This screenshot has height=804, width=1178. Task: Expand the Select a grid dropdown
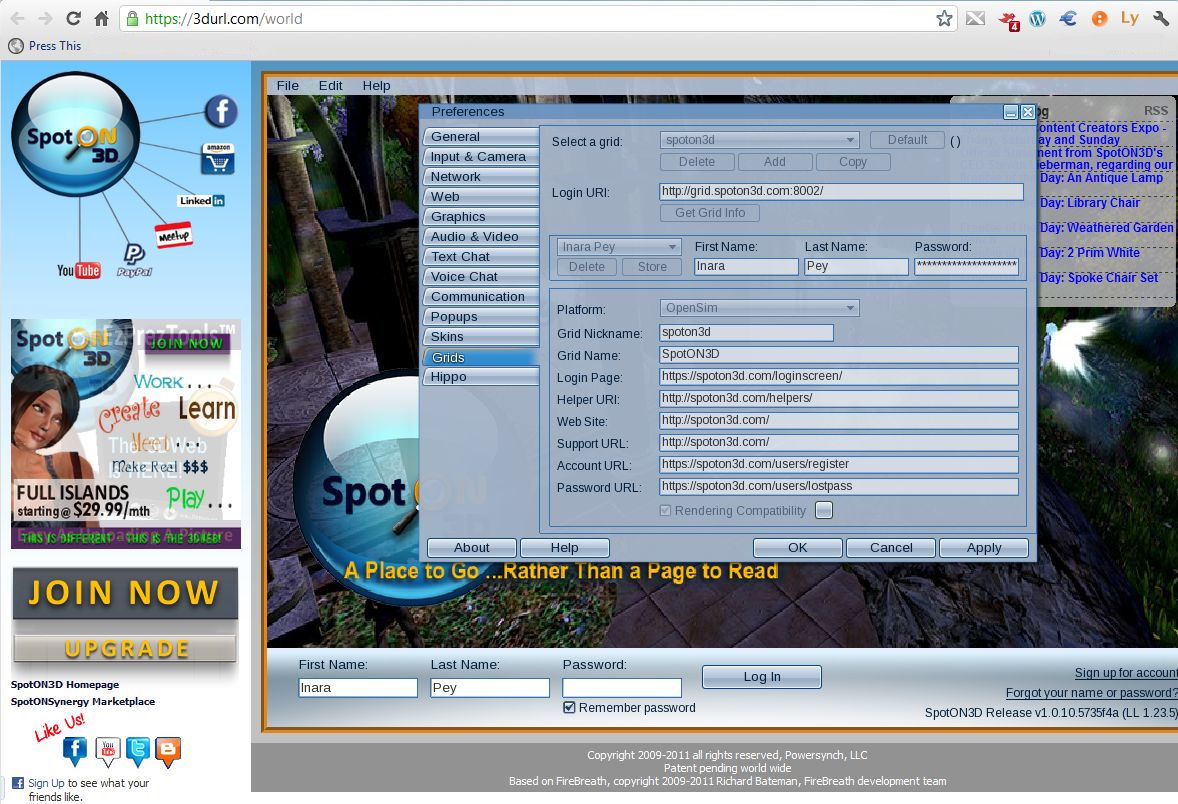click(x=759, y=140)
